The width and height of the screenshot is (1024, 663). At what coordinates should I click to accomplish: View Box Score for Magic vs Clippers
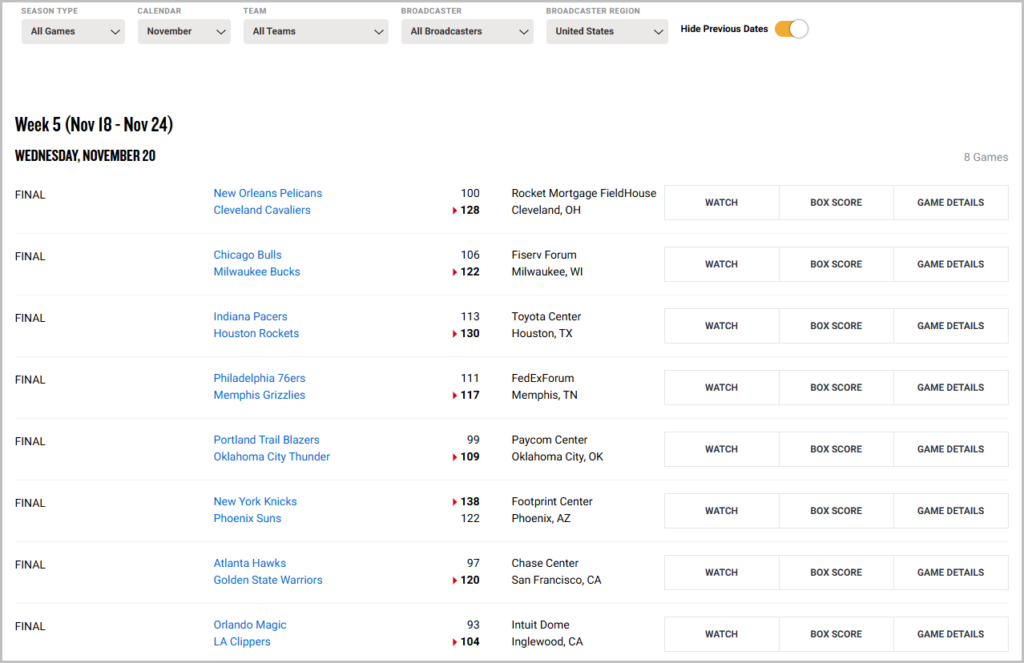(x=836, y=634)
